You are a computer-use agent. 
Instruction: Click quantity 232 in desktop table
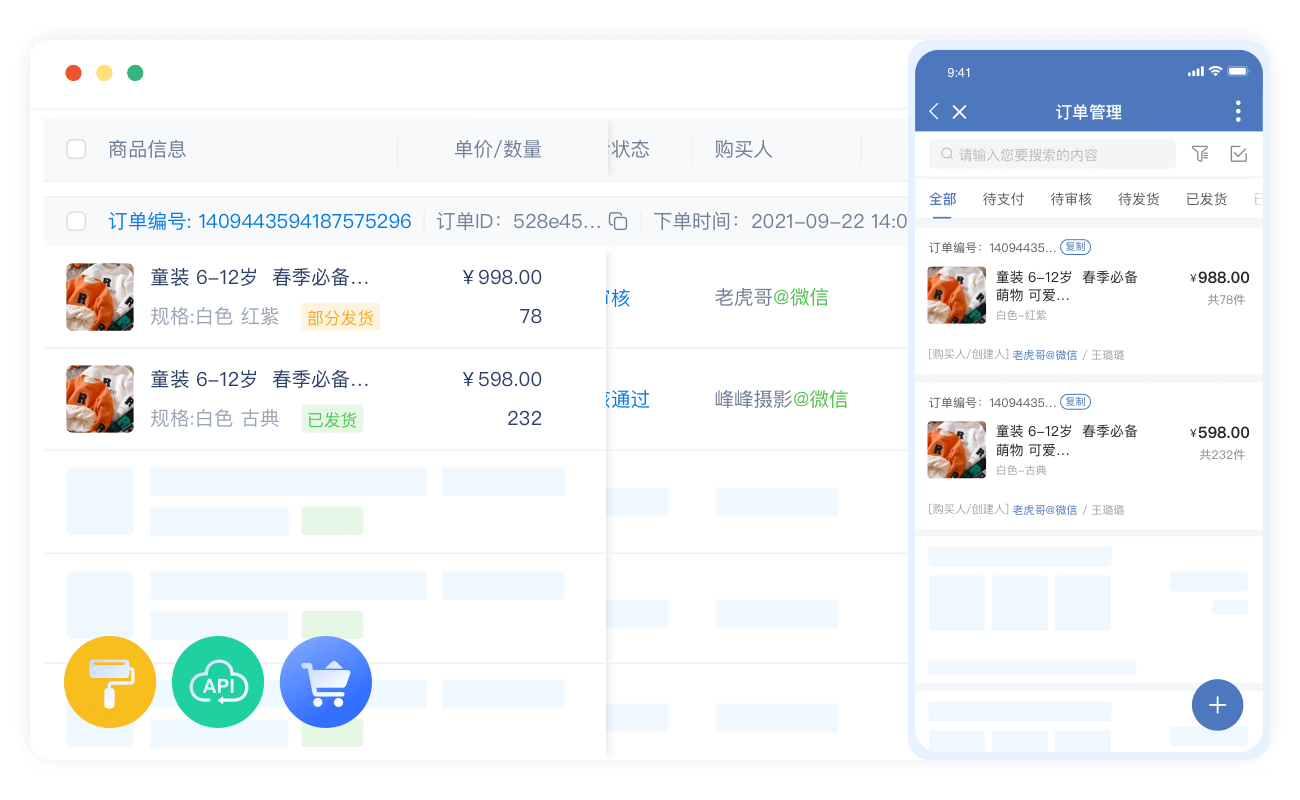(524, 418)
